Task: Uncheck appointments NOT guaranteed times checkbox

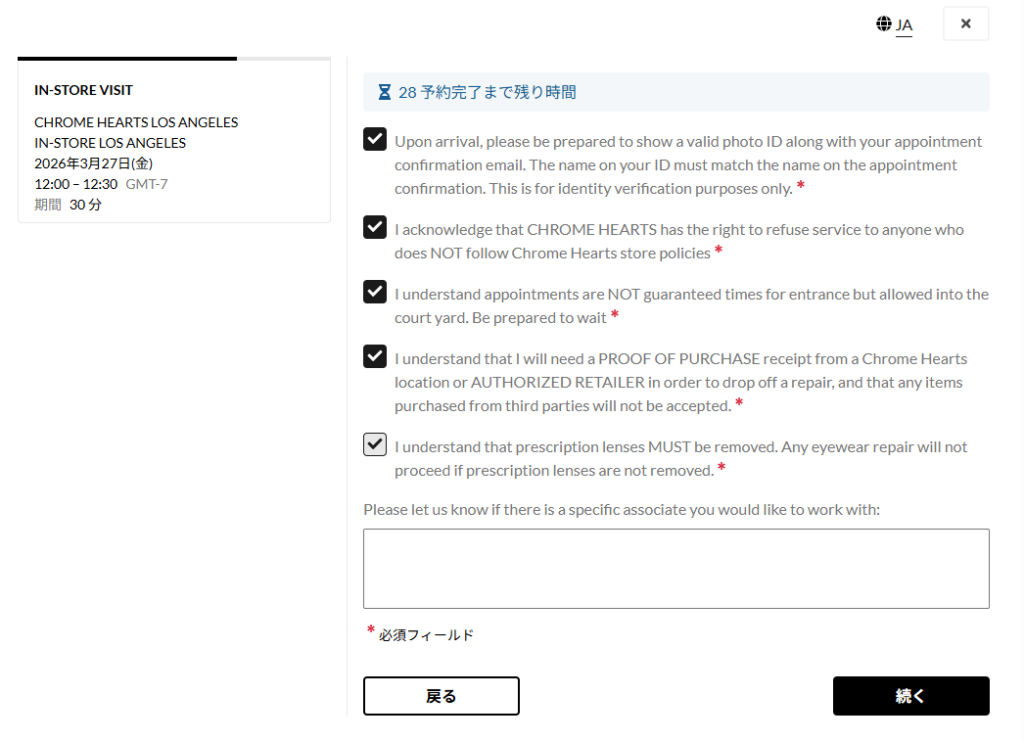Action: tap(375, 292)
